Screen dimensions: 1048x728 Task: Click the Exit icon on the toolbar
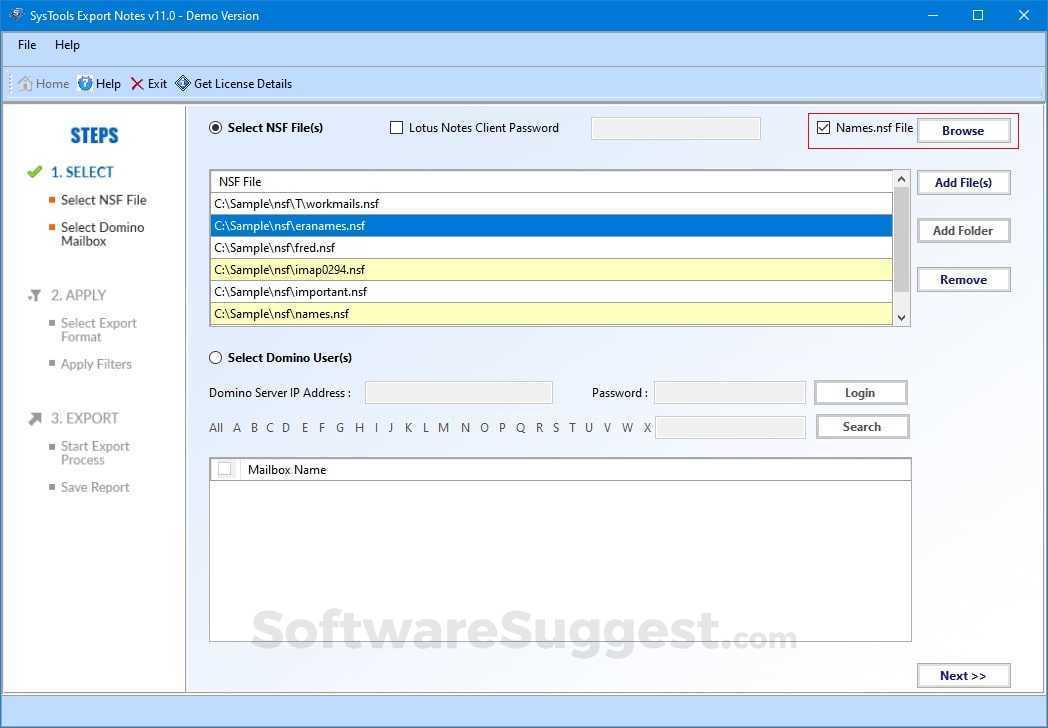(136, 83)
